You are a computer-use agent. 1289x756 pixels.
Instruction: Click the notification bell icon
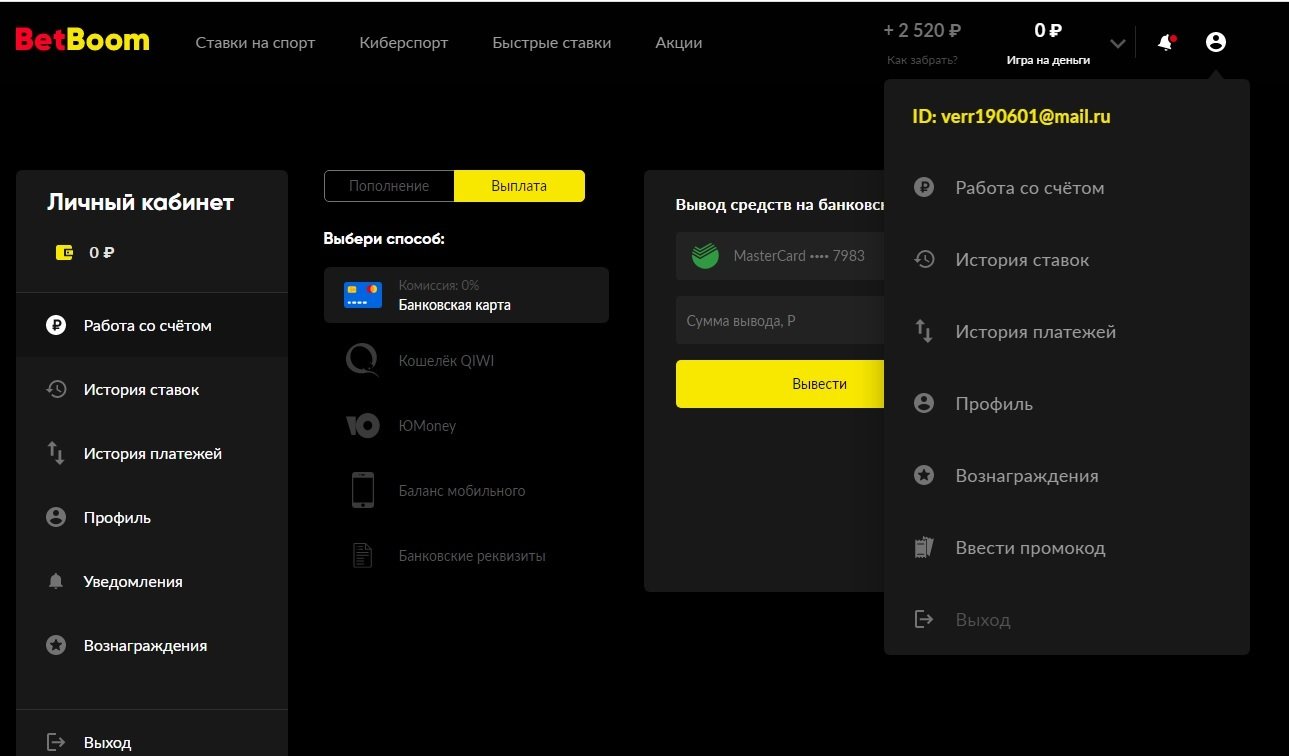coord(1165,43)
